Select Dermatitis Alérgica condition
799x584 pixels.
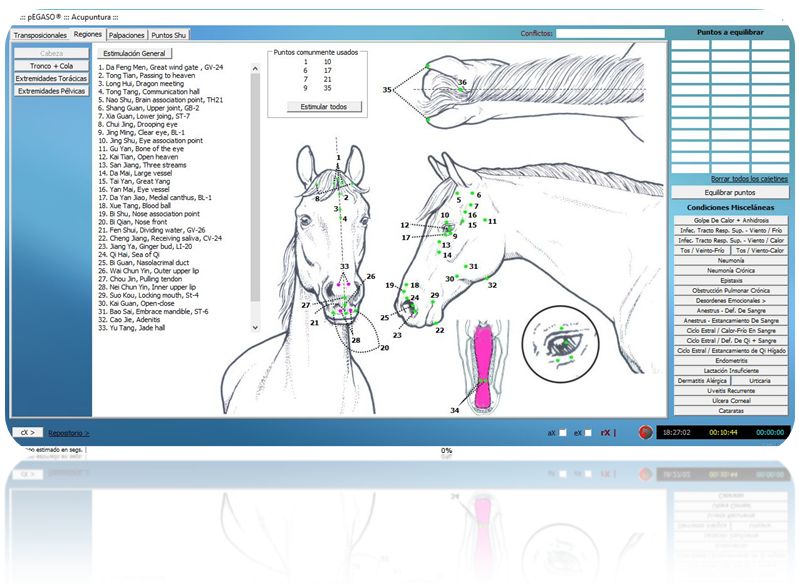[x=702, y=381]
